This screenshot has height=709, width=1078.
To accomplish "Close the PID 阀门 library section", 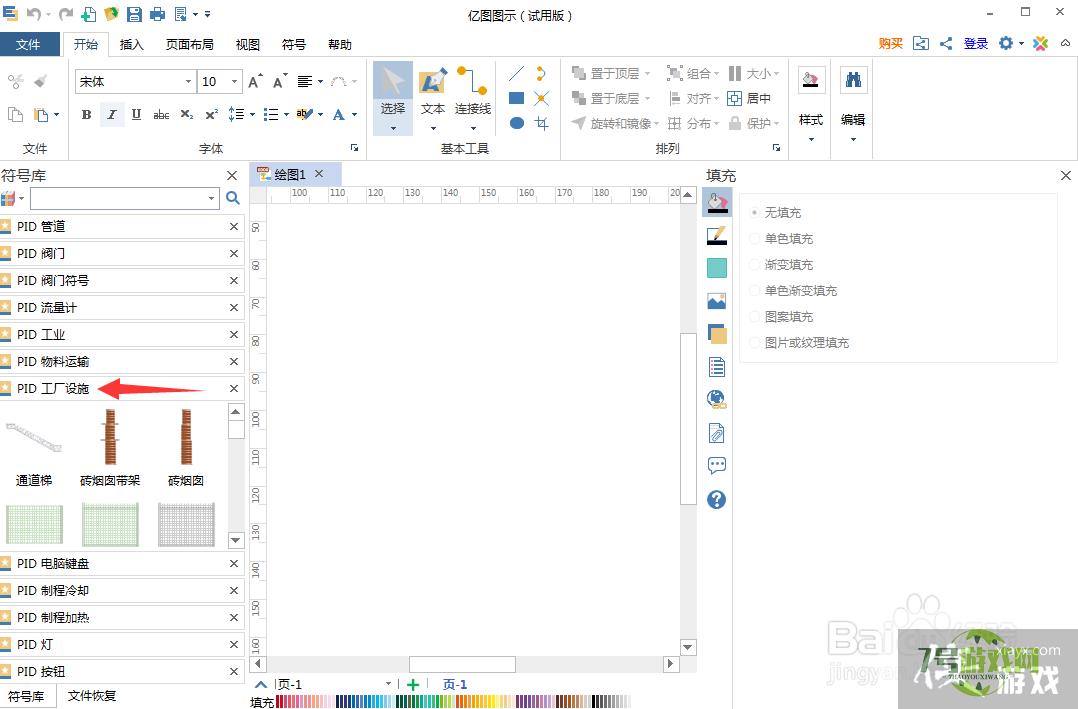I will click(234, 254).
